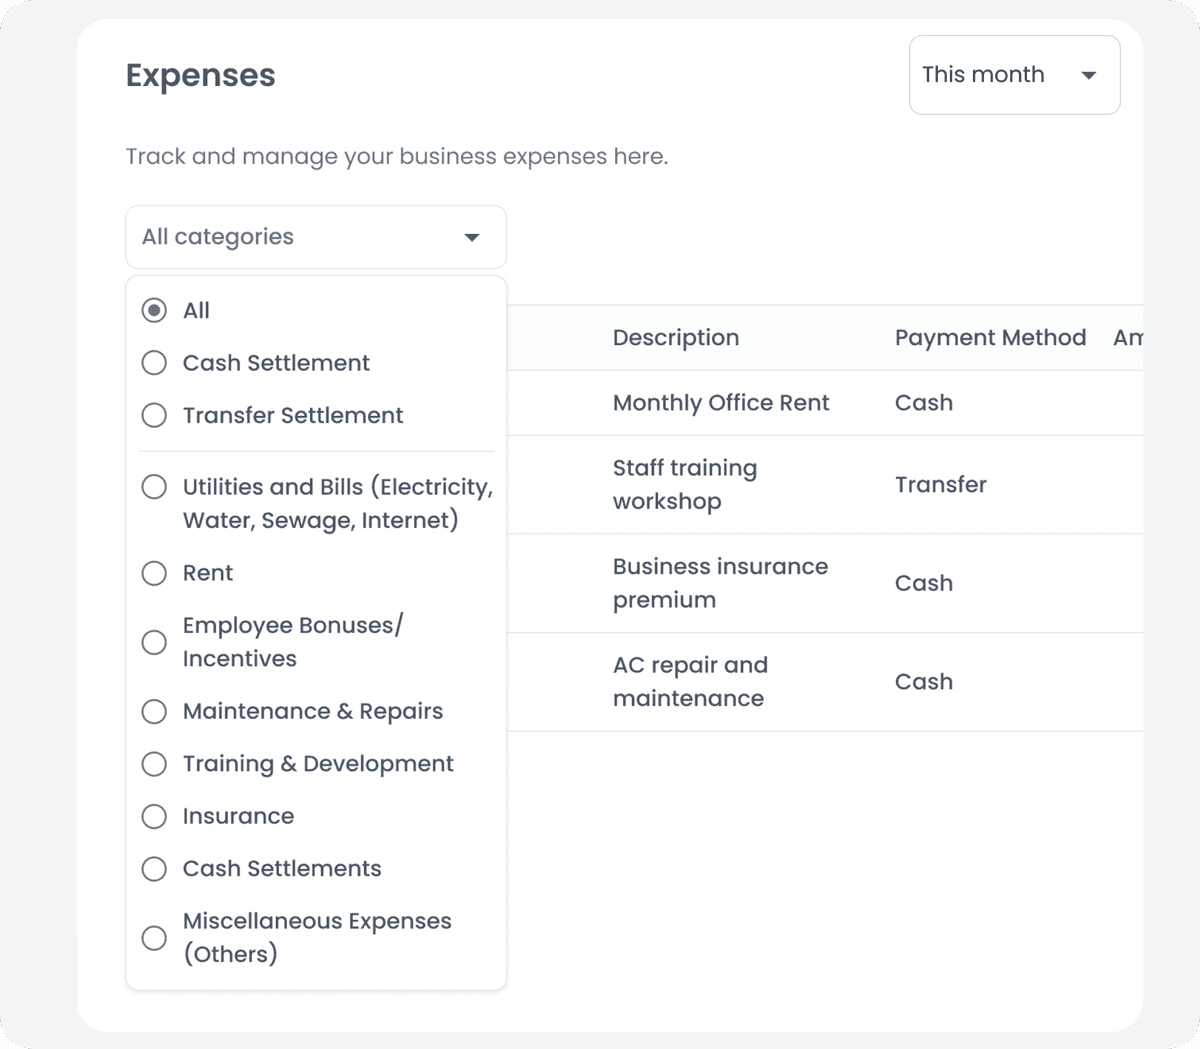This screenshot has width=1200, height=1049.
Task: Select Maintenance & Repairs radio button
Action: tap(154, 711)
